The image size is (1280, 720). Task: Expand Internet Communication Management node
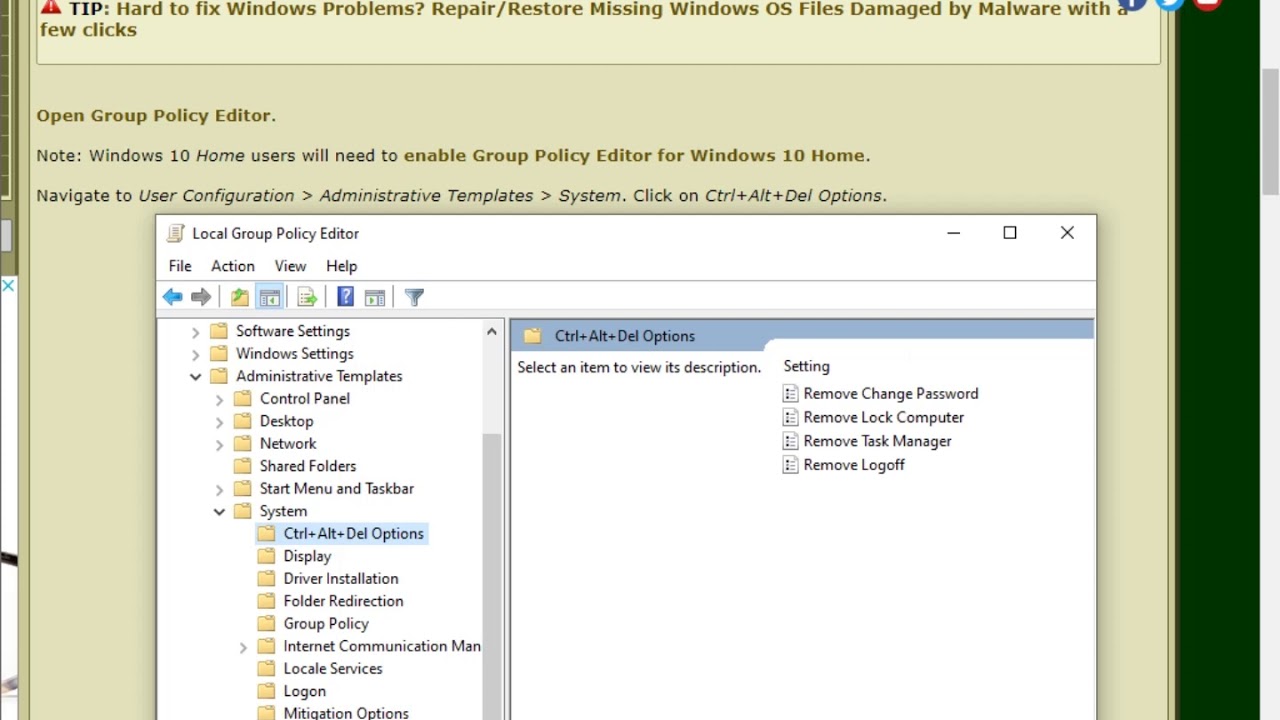point(243,647)
